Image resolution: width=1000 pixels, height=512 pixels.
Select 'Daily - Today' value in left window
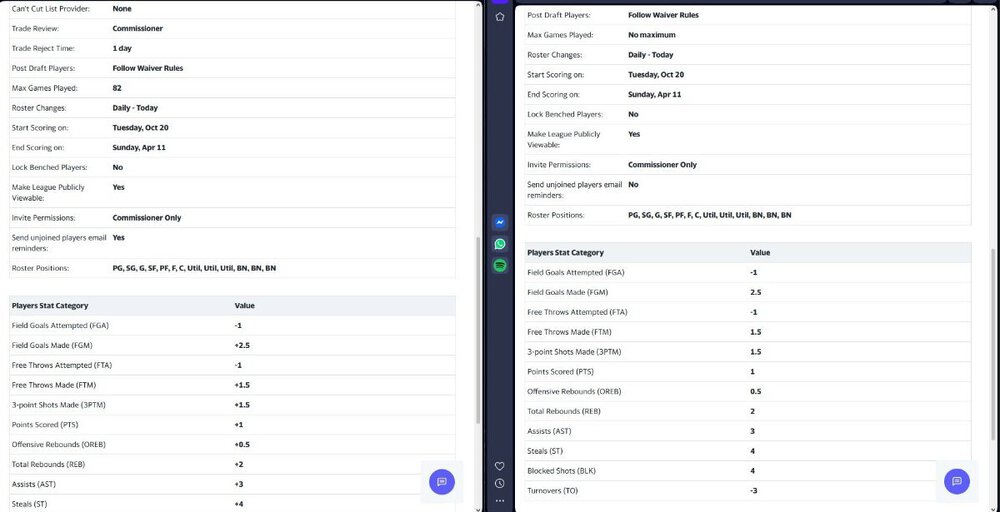click(135, 108)
